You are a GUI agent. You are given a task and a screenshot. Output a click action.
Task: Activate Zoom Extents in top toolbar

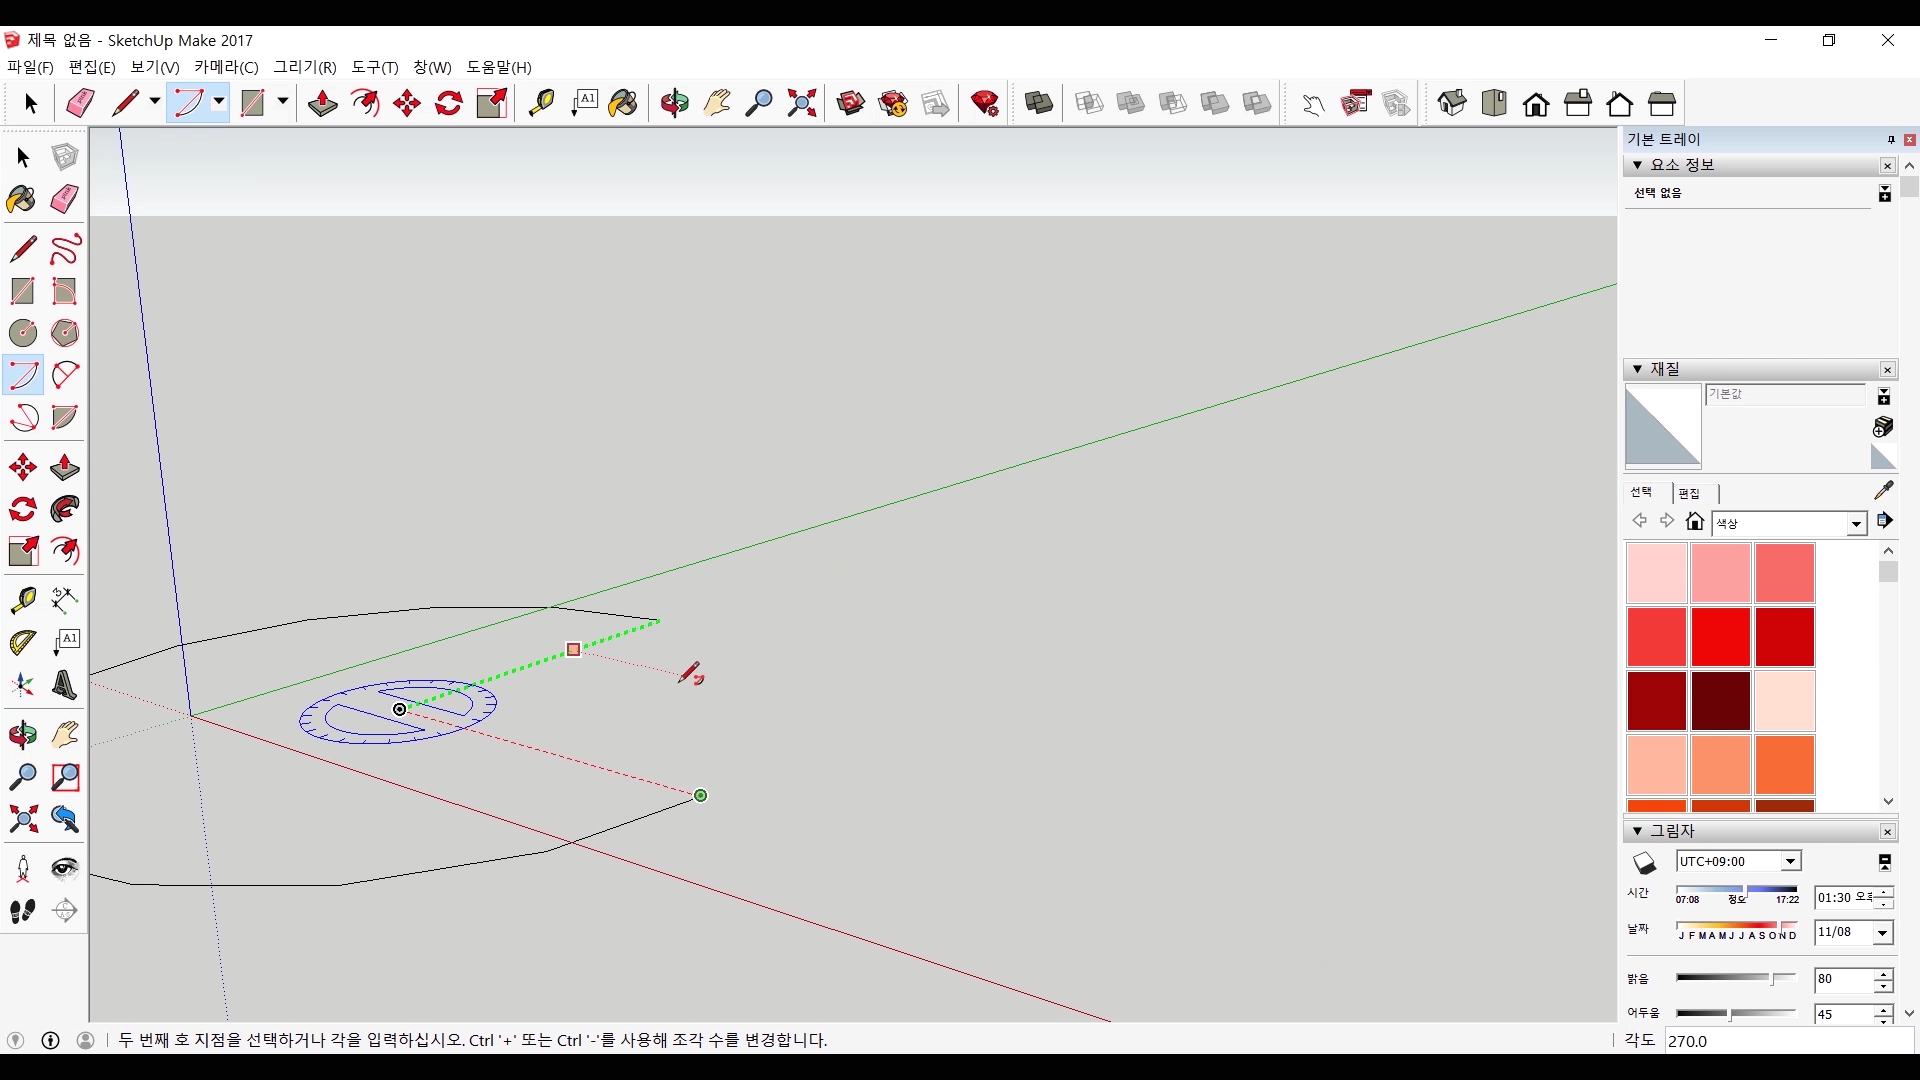pos(802,103)
